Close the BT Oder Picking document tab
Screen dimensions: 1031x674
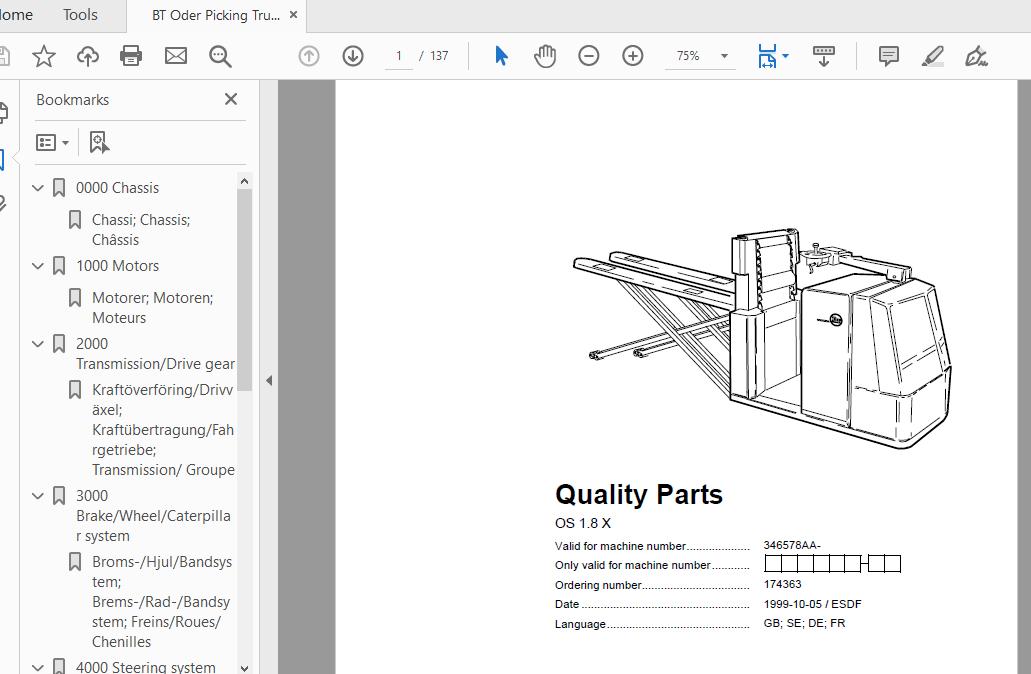coord(293,14)
